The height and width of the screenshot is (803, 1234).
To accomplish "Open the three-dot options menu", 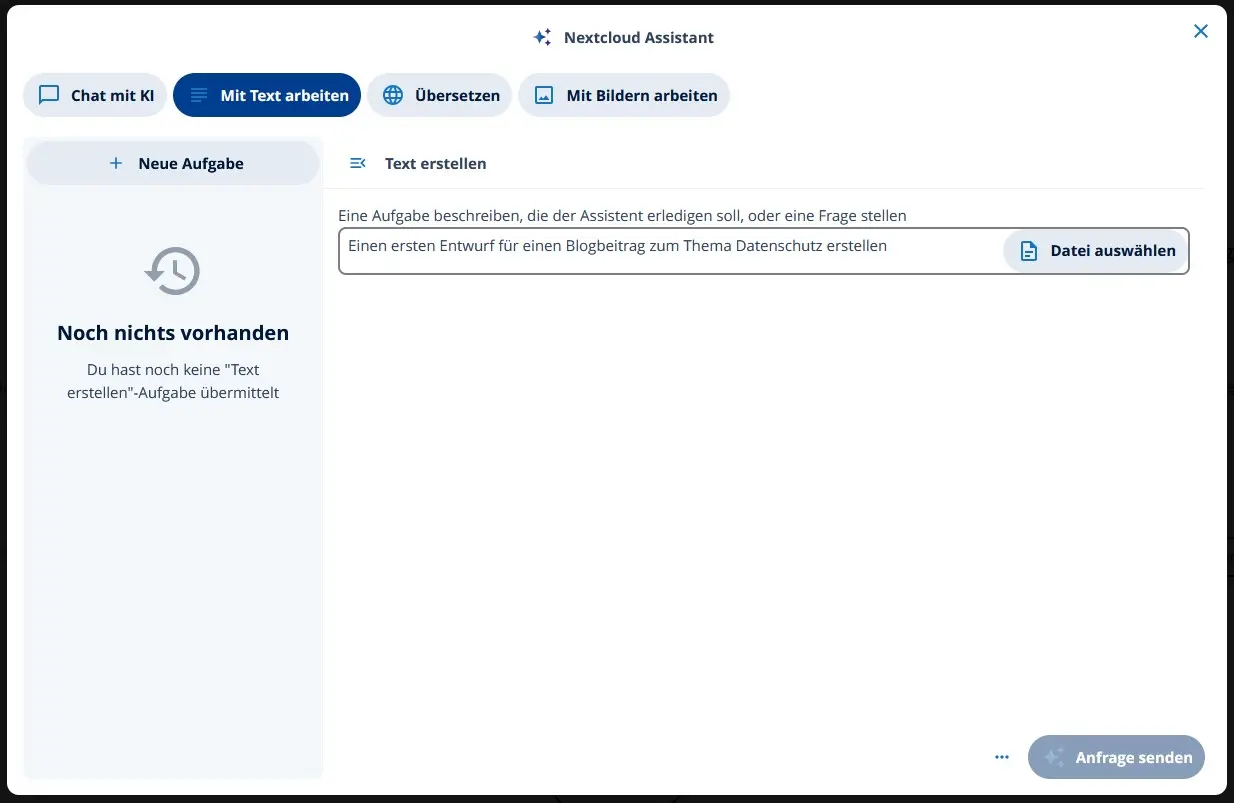I will pyautogui.click(x=1001, y=757).
